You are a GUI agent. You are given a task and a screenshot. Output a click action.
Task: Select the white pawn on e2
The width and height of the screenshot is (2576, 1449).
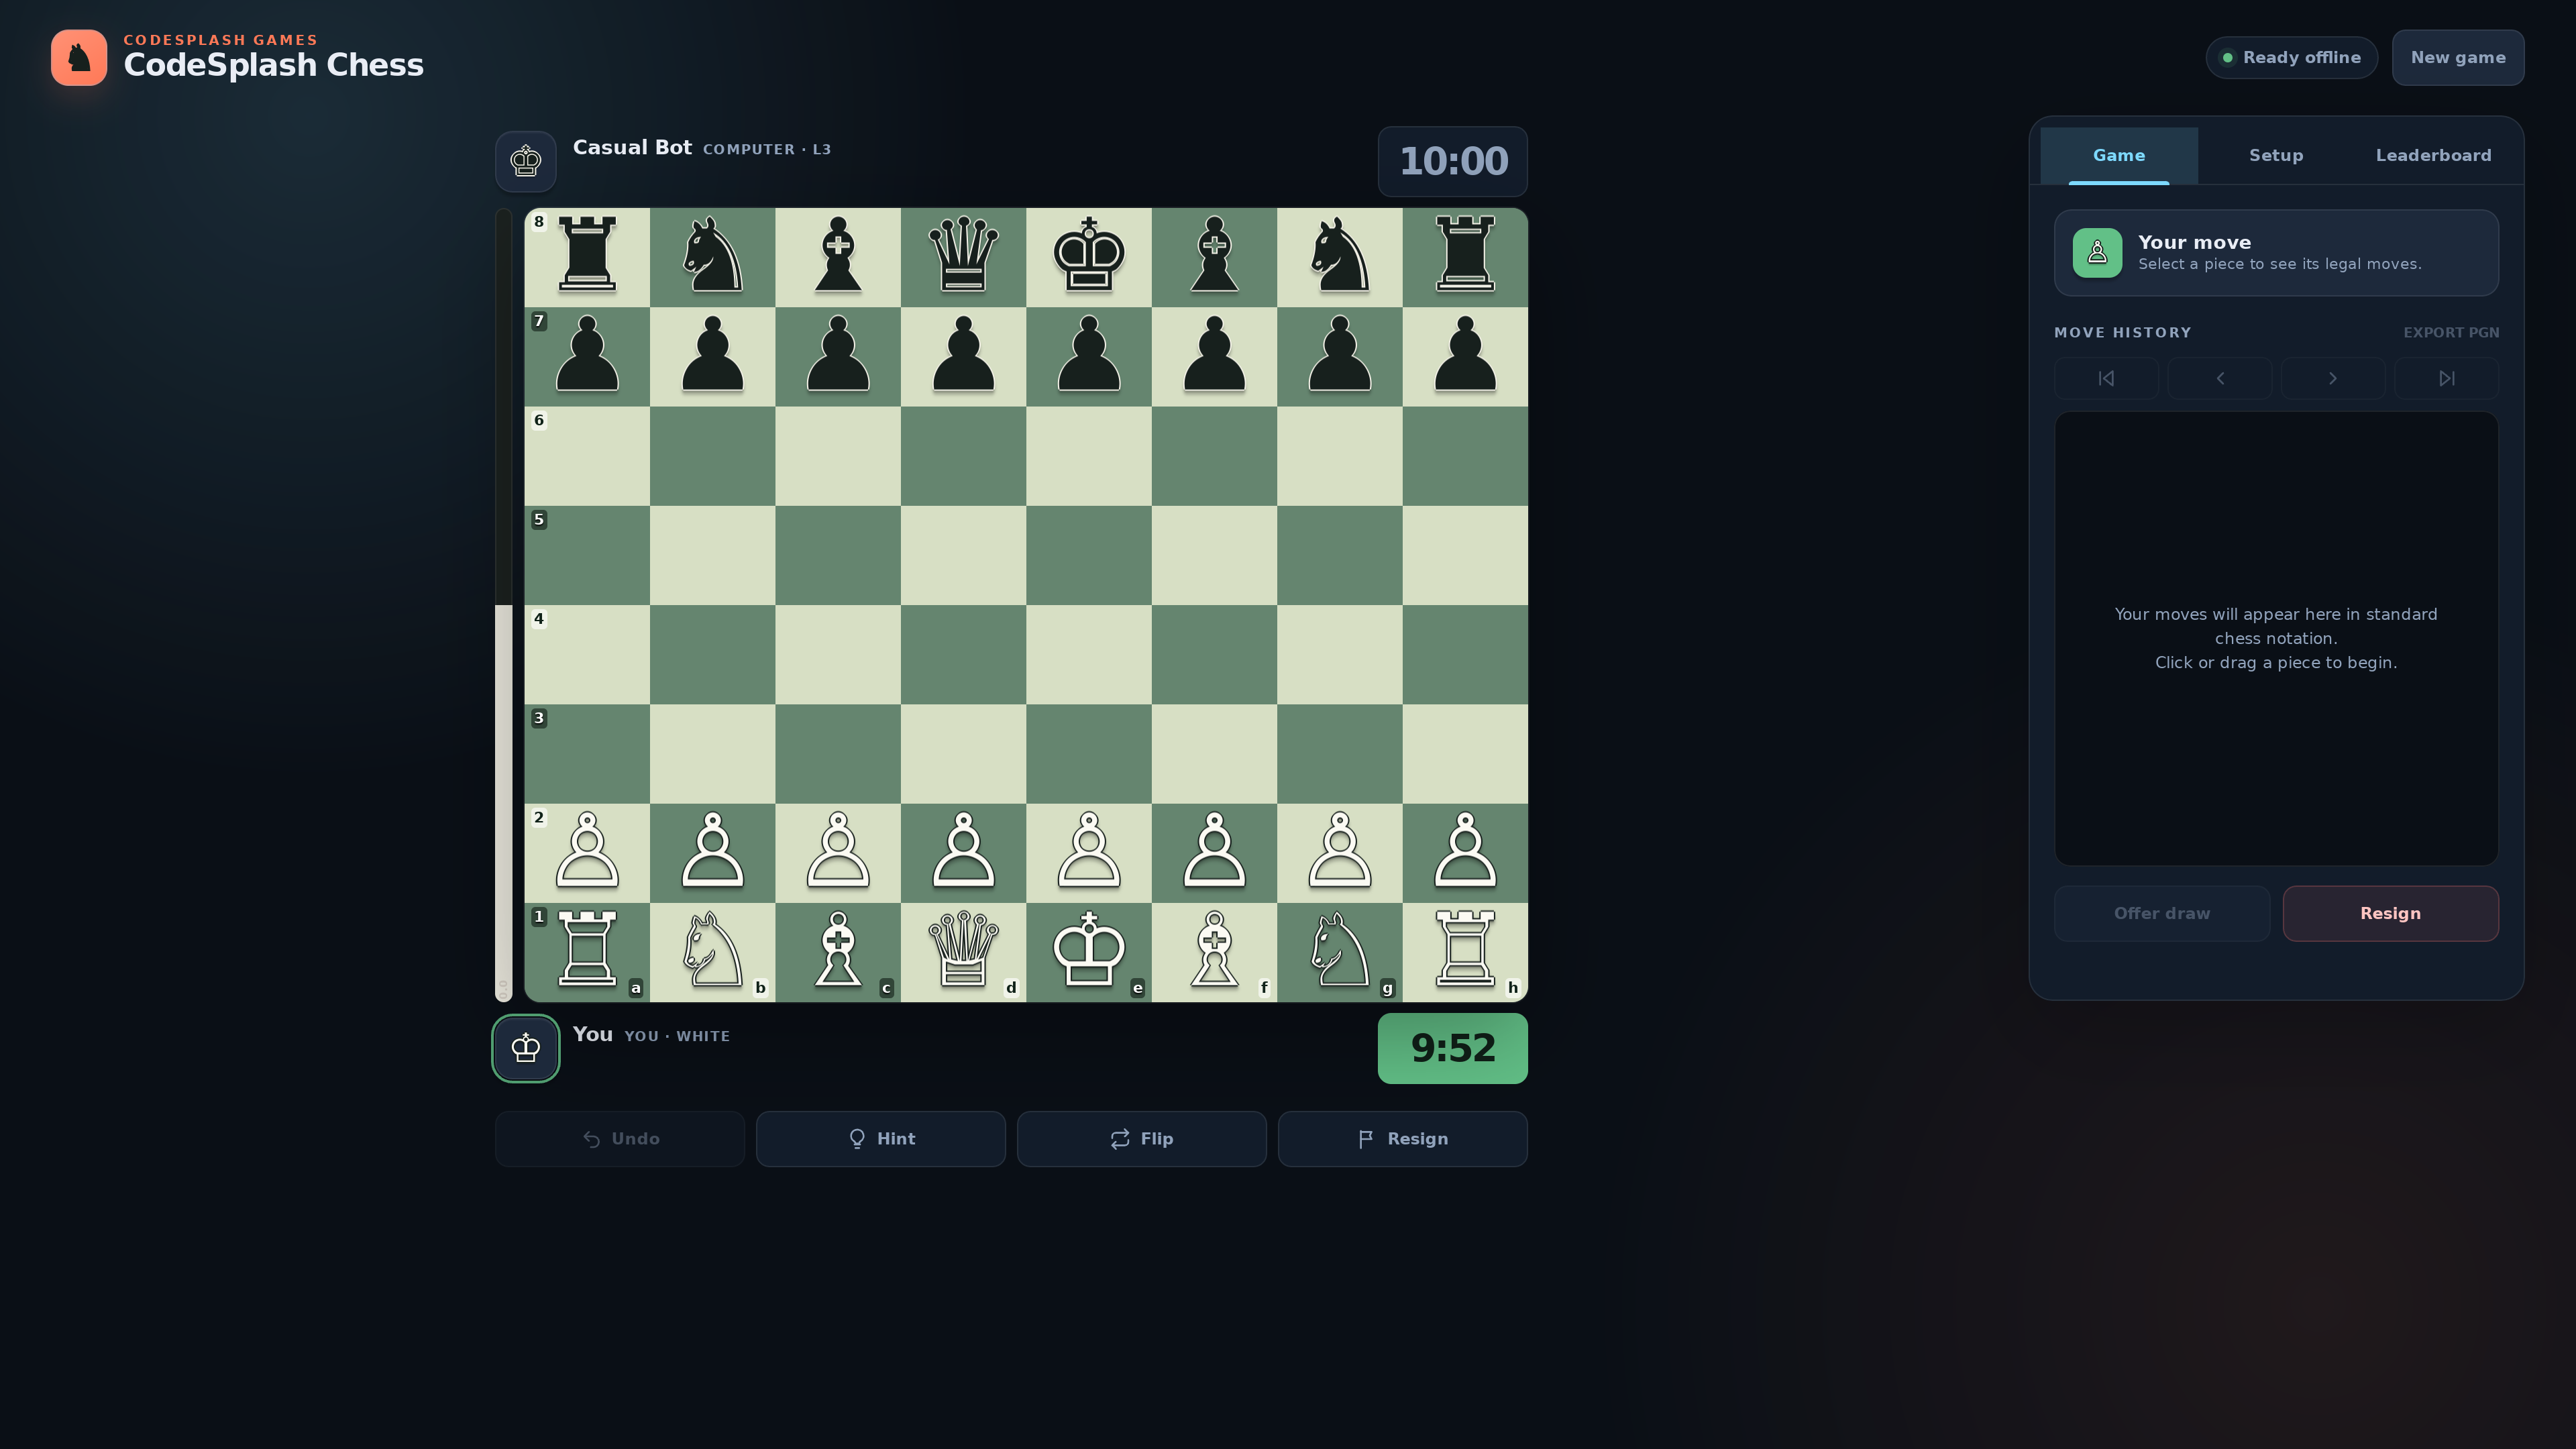(x=1088, y=853)
